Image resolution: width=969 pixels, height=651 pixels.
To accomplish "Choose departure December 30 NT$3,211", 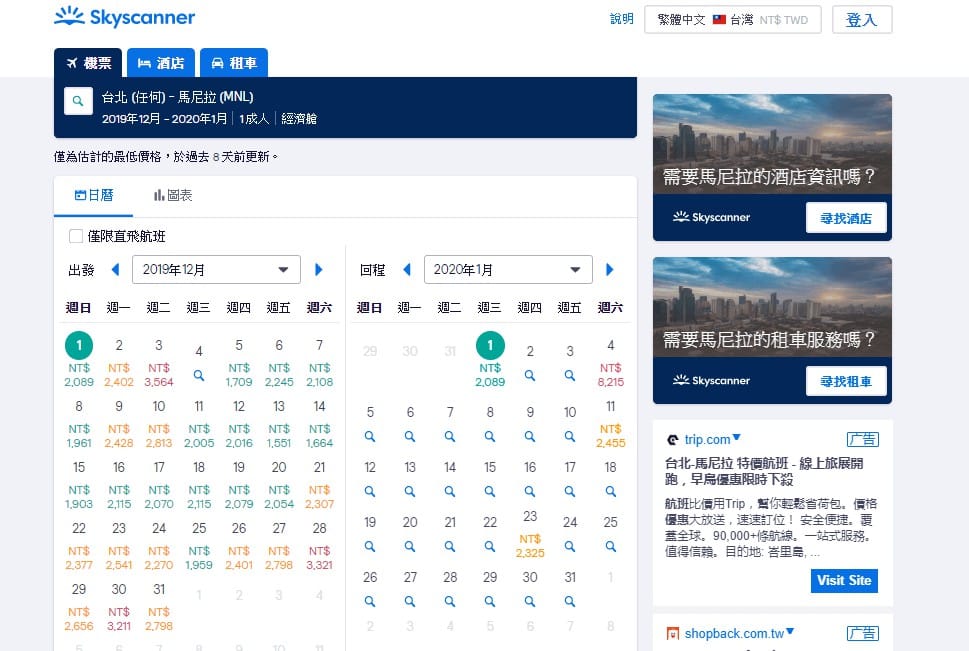I will coord(119,607).
